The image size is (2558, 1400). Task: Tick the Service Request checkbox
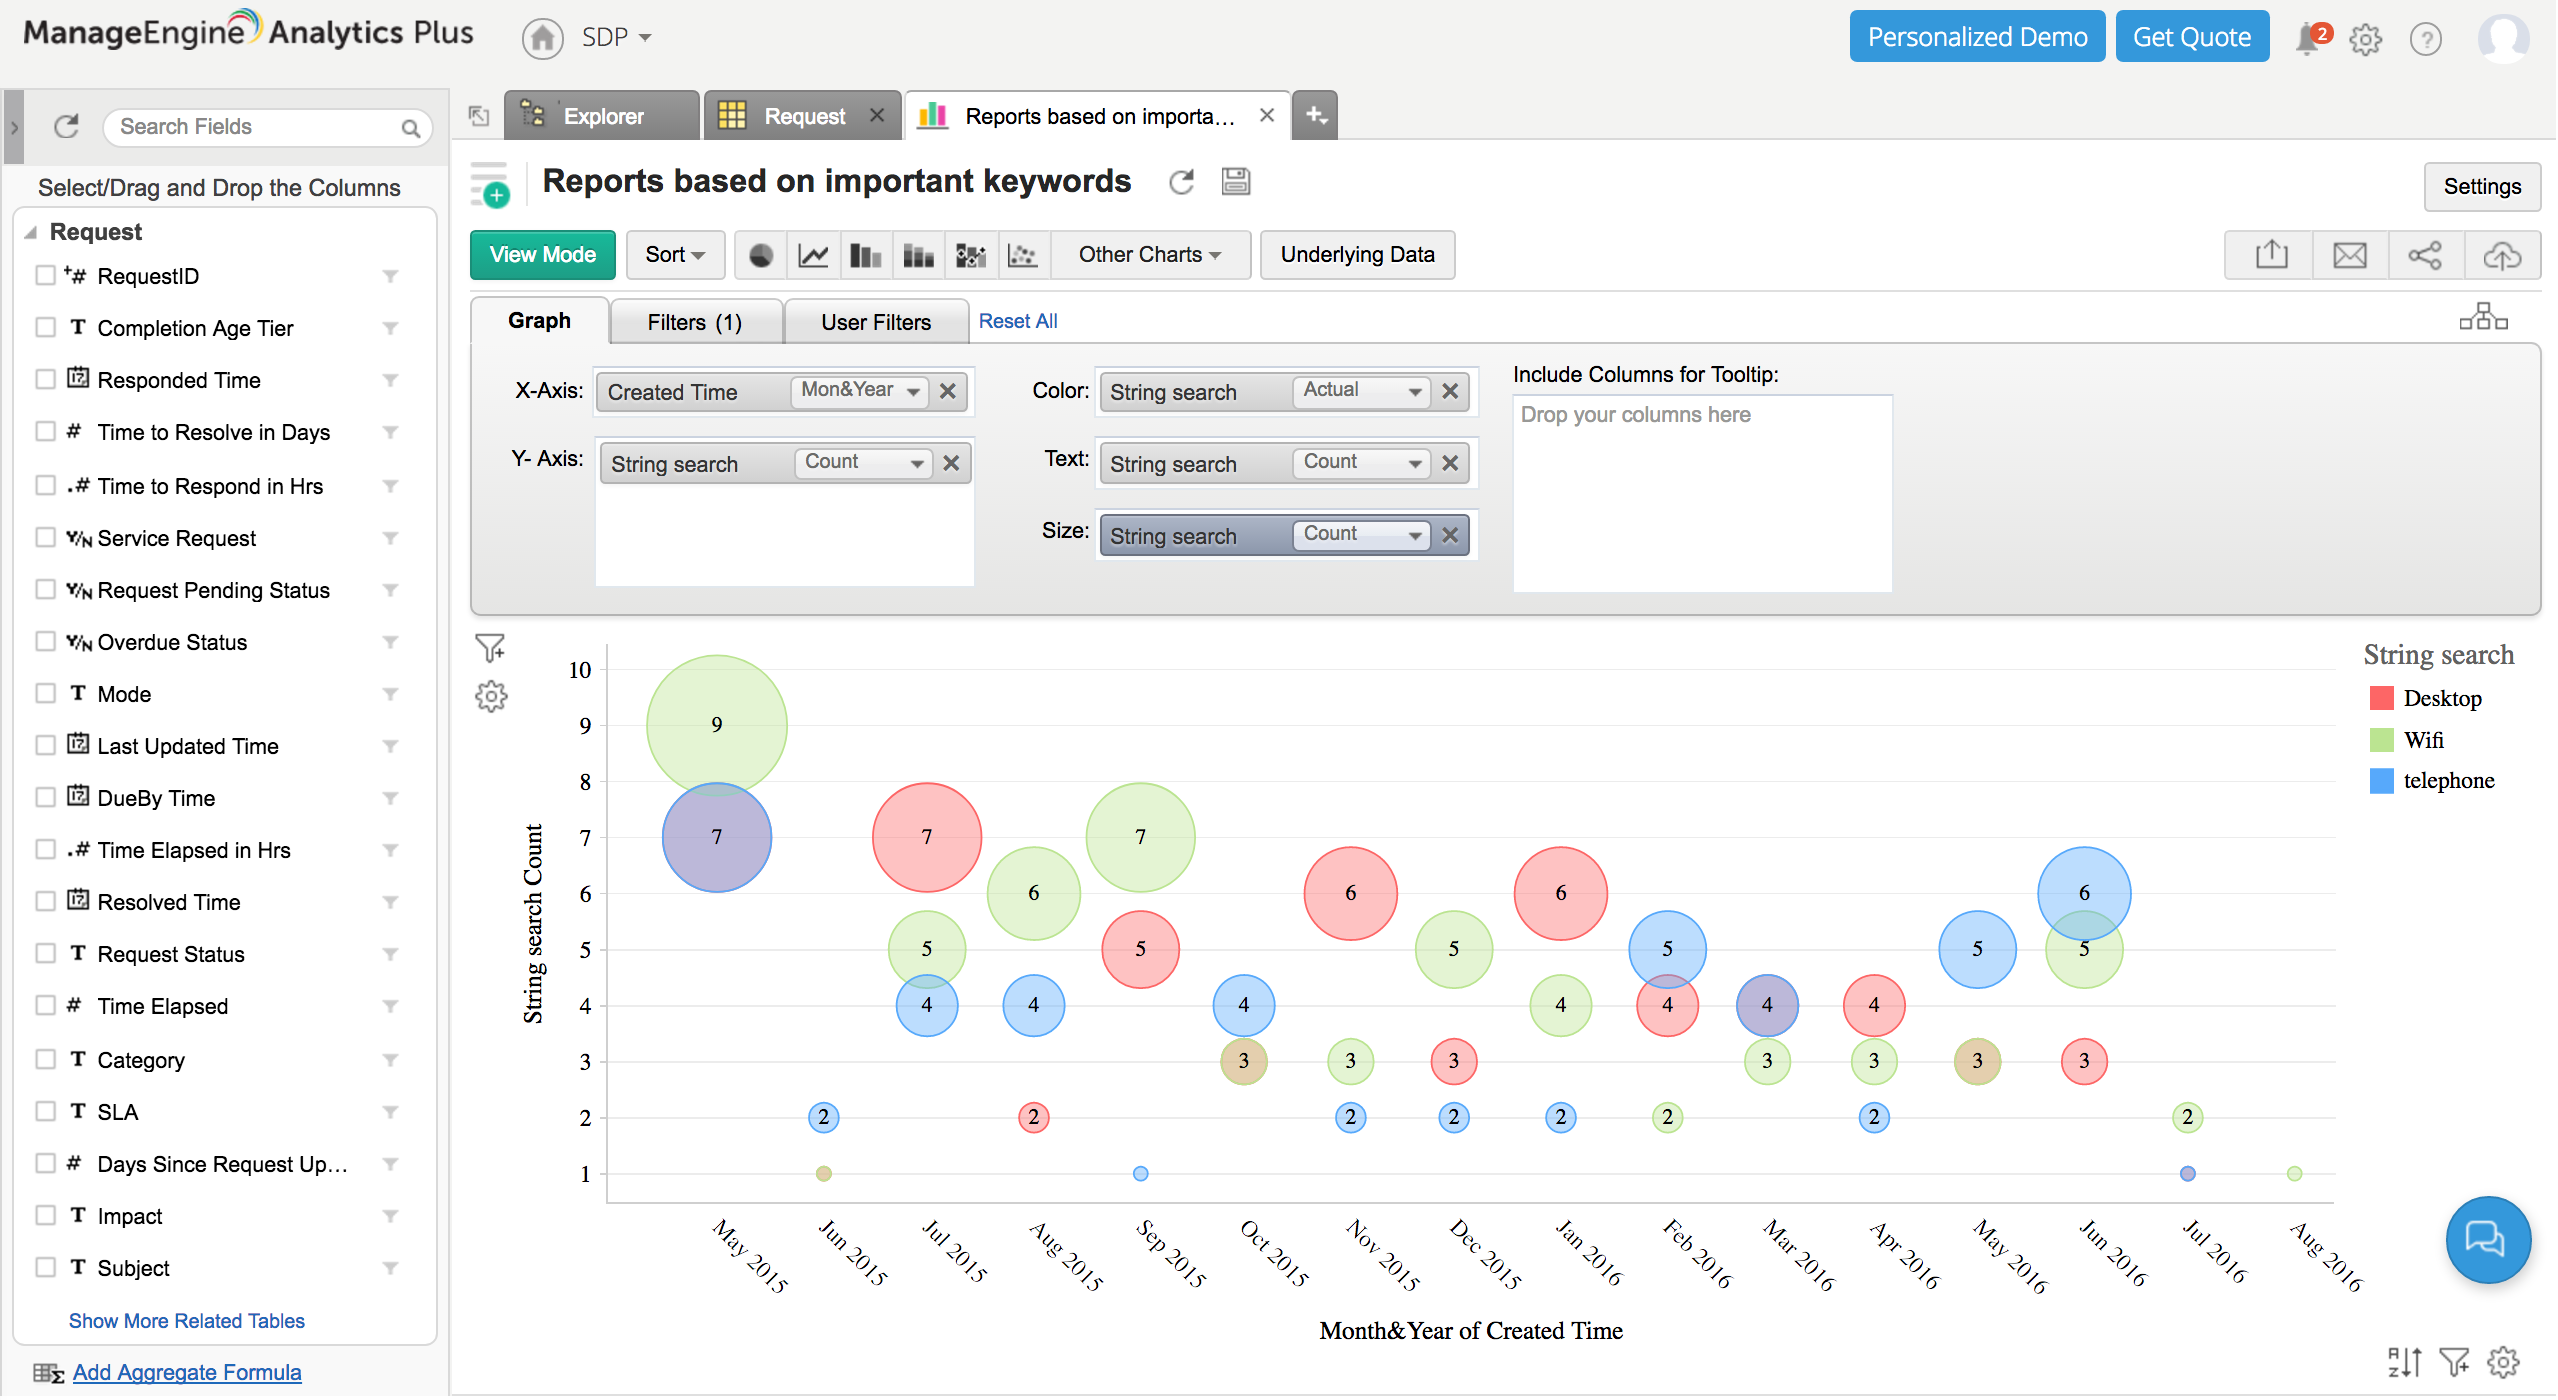45,538
